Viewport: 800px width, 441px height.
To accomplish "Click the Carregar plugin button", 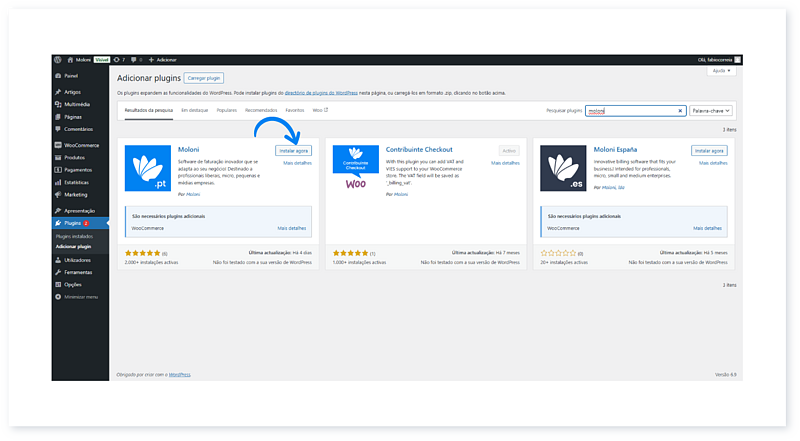I will point(205,77).
